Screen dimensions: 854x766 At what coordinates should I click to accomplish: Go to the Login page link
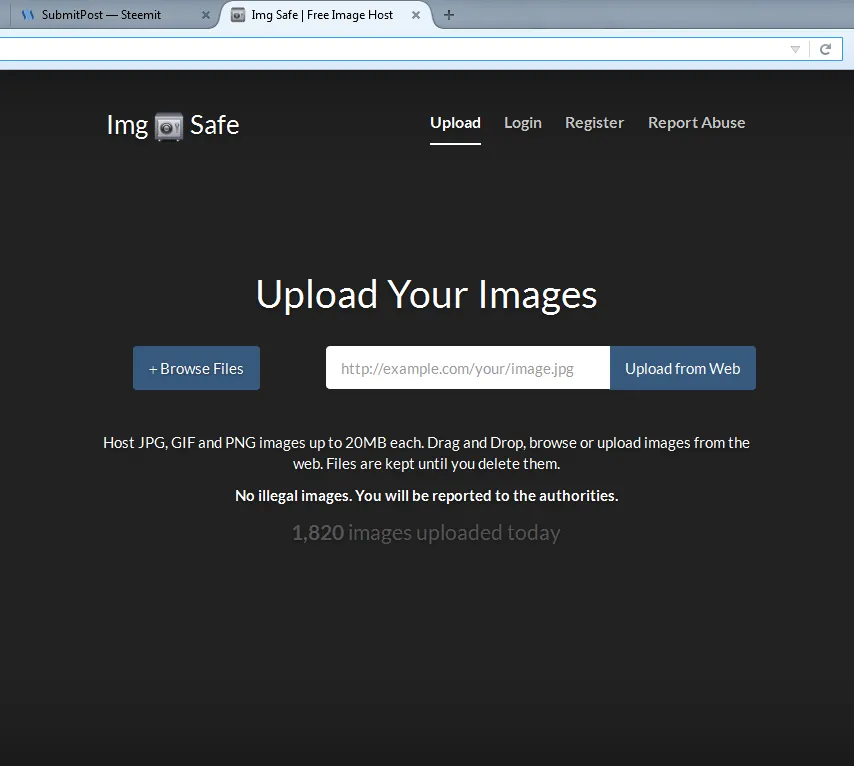pyautogui.click(x=523, y=123)
